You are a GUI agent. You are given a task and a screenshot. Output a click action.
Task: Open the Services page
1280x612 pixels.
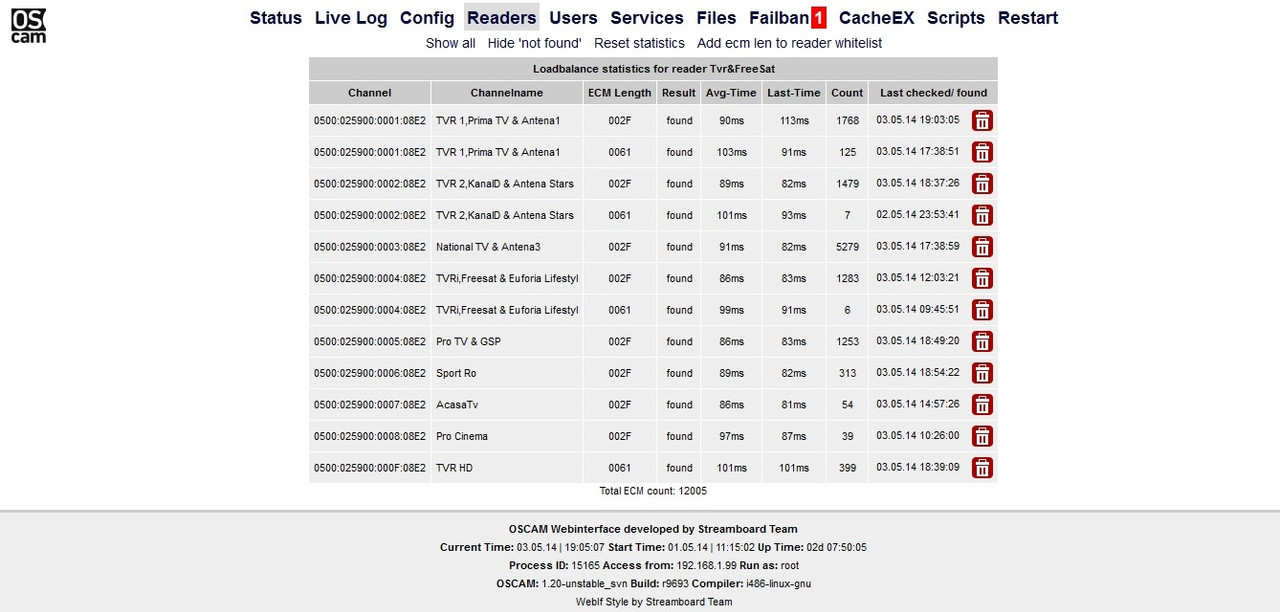(647, 17)
